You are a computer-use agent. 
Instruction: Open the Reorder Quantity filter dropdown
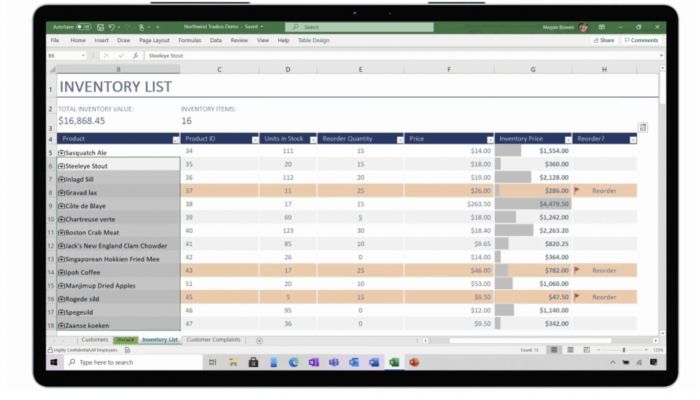pos(400,140)
